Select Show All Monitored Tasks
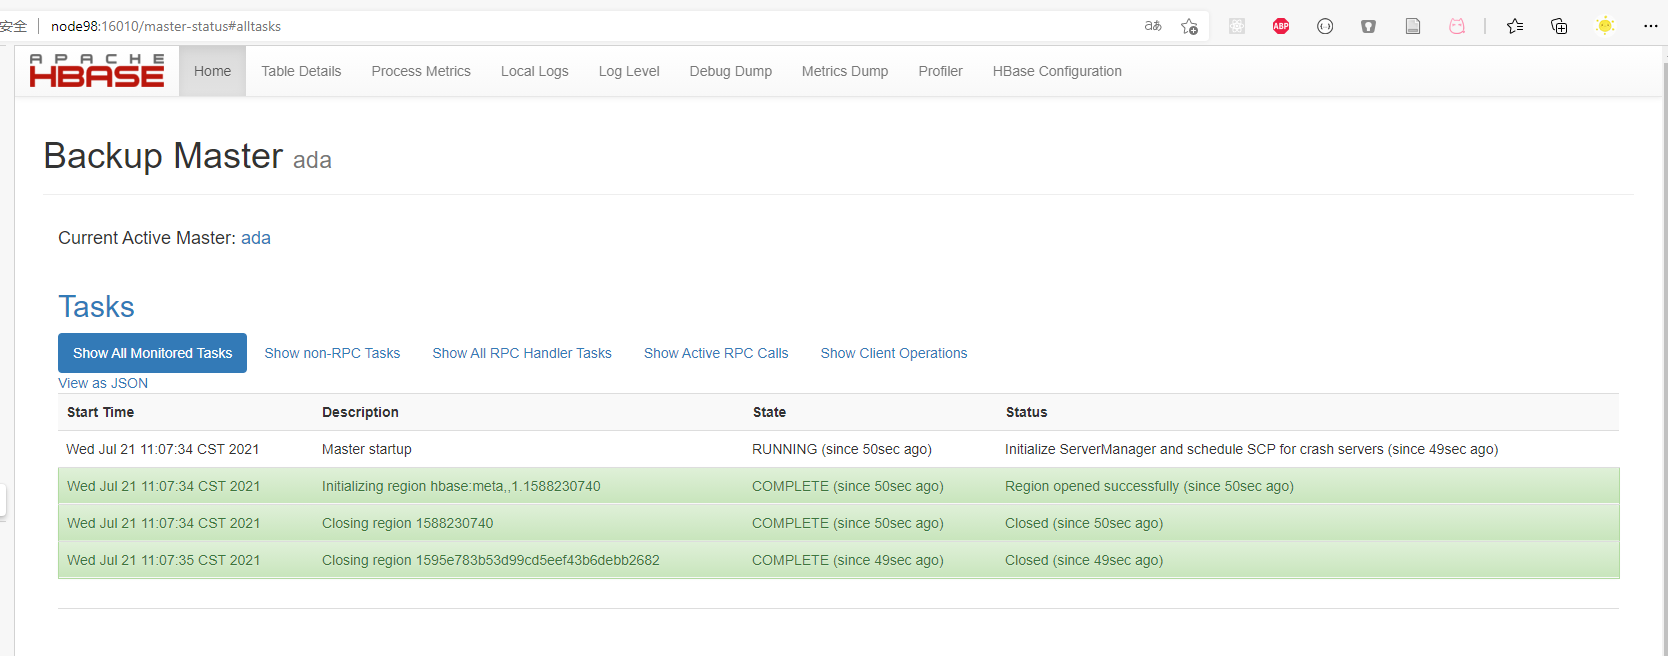 coord(152,353)
